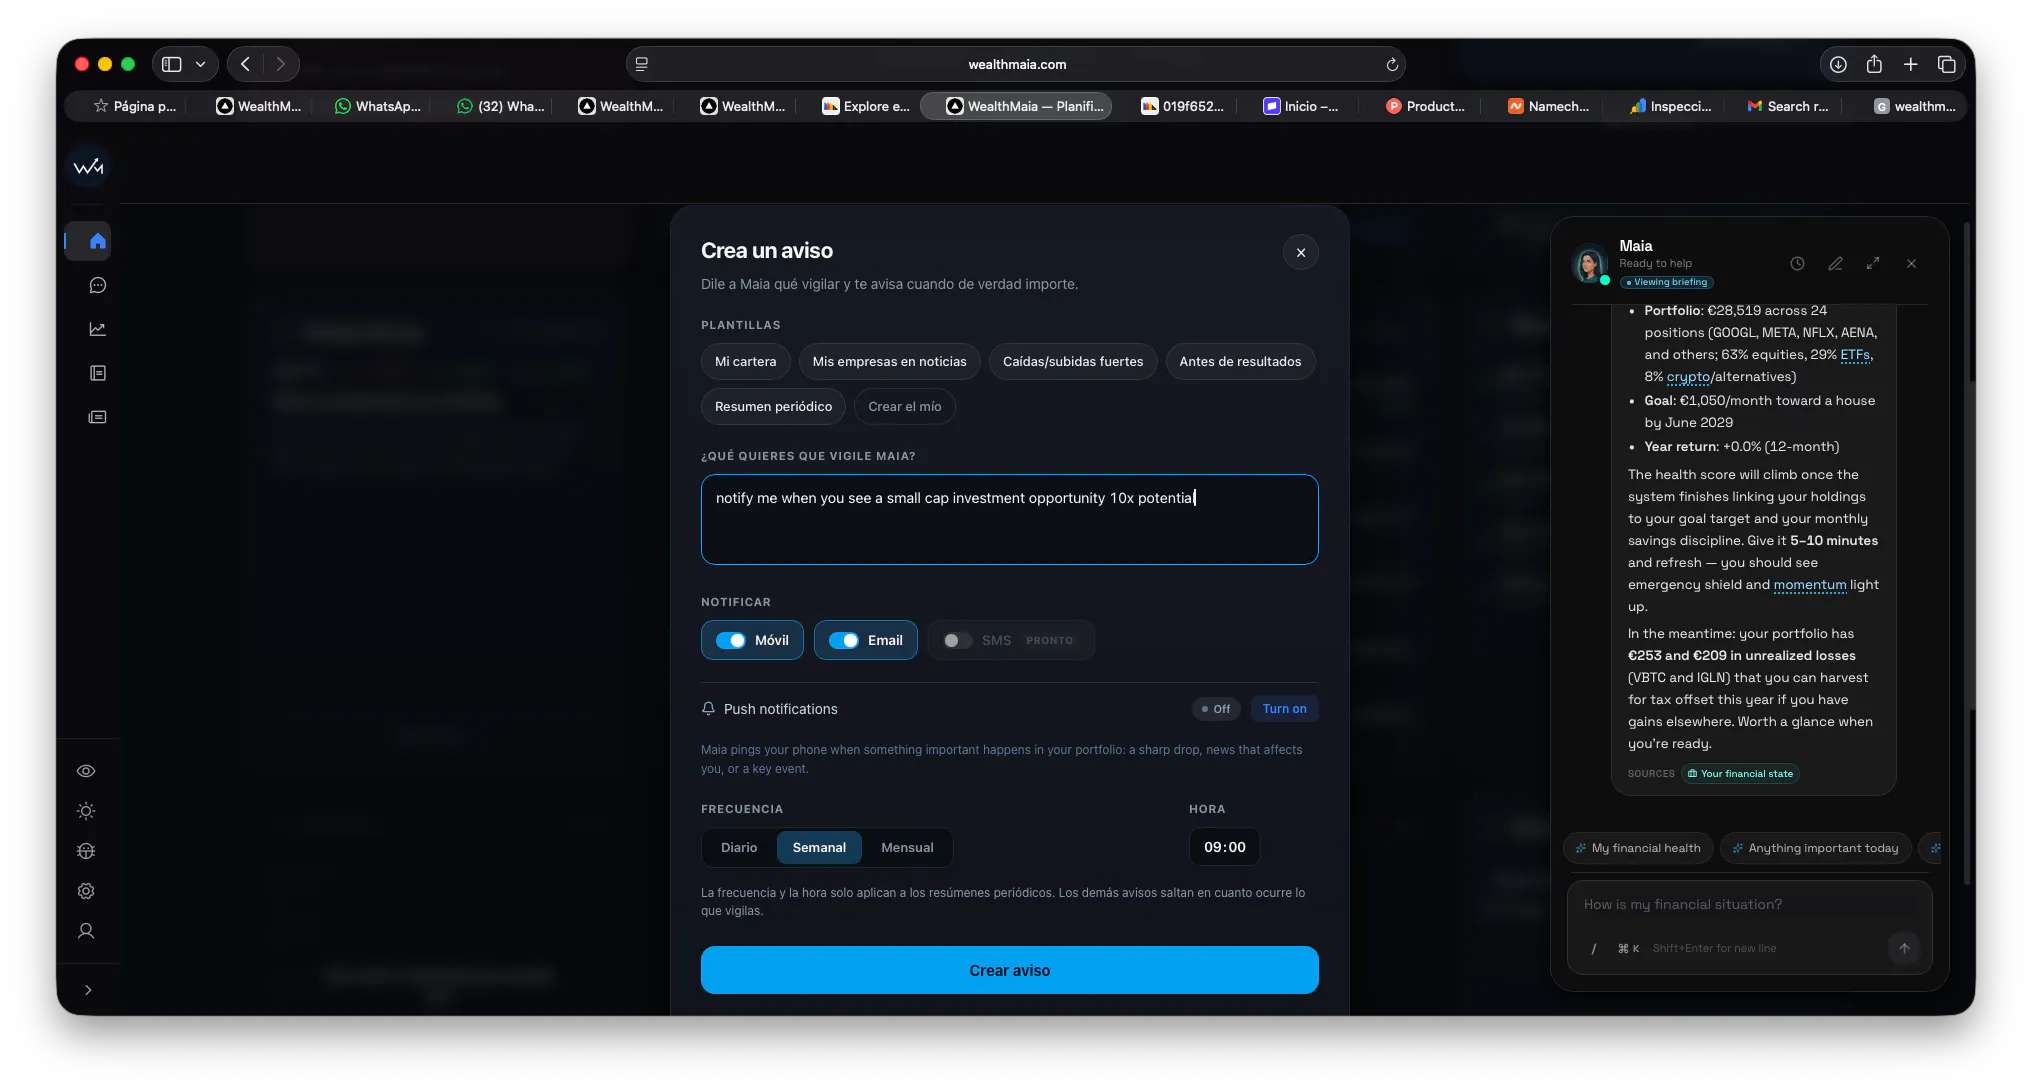Toggle the Móvil notification switch

pyautogui.click(x=731, y=640)
